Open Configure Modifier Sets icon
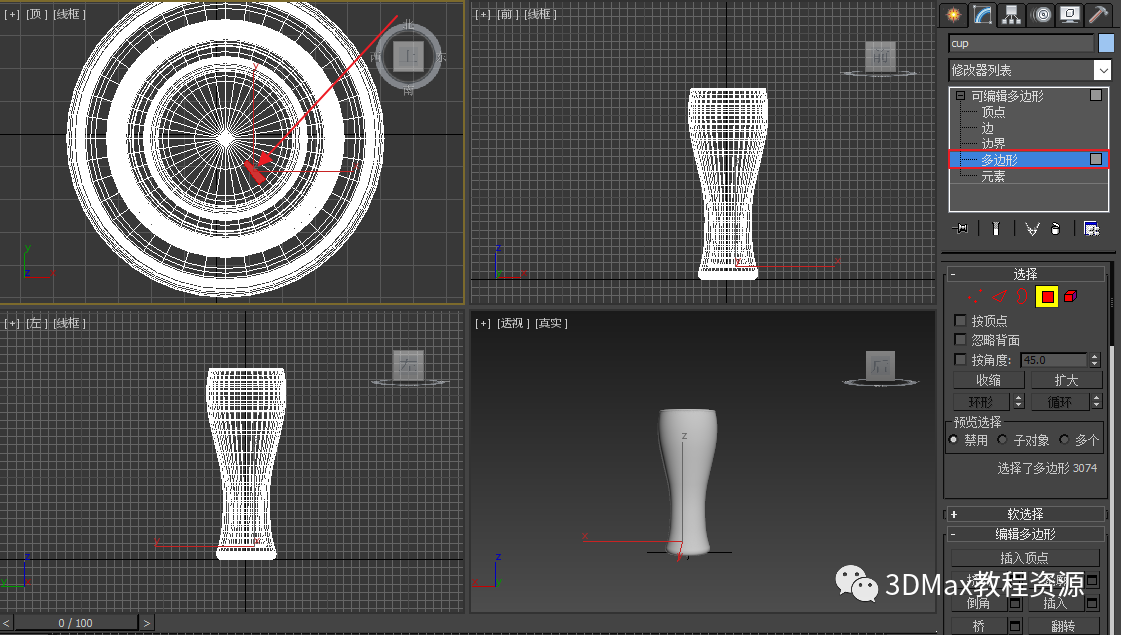Image resolution: width=1122 pixels, height=635 pixels. [1091, 228]
